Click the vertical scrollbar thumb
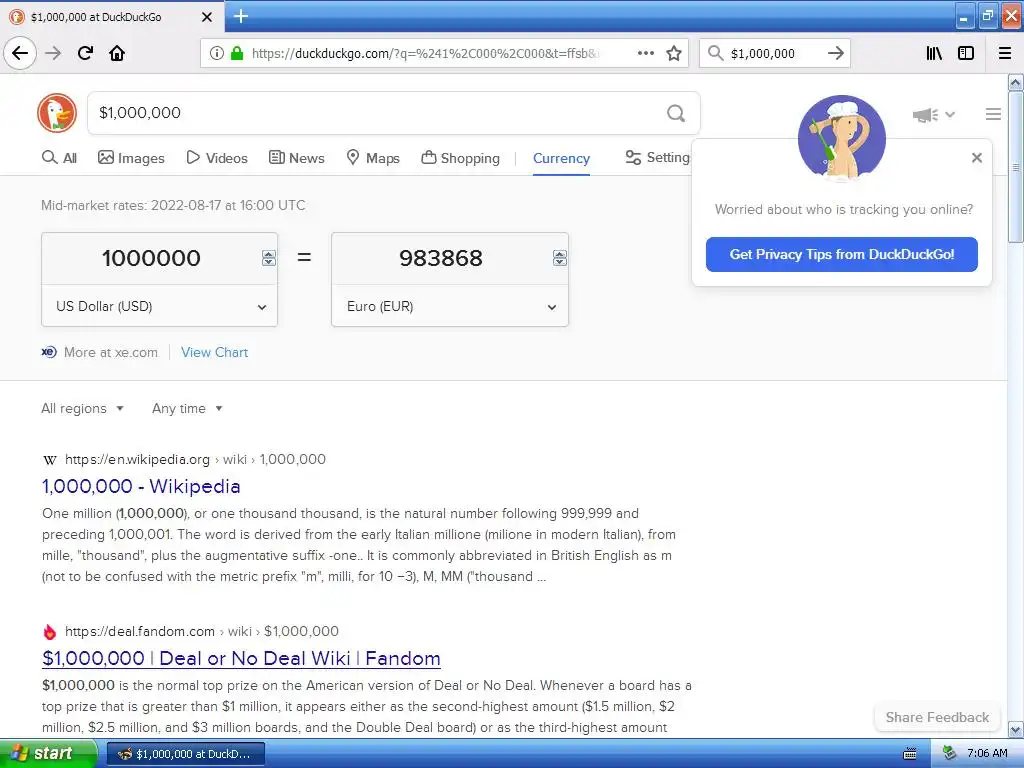The height and width of the screenshot is (768, 1024). click(1016, 167)
